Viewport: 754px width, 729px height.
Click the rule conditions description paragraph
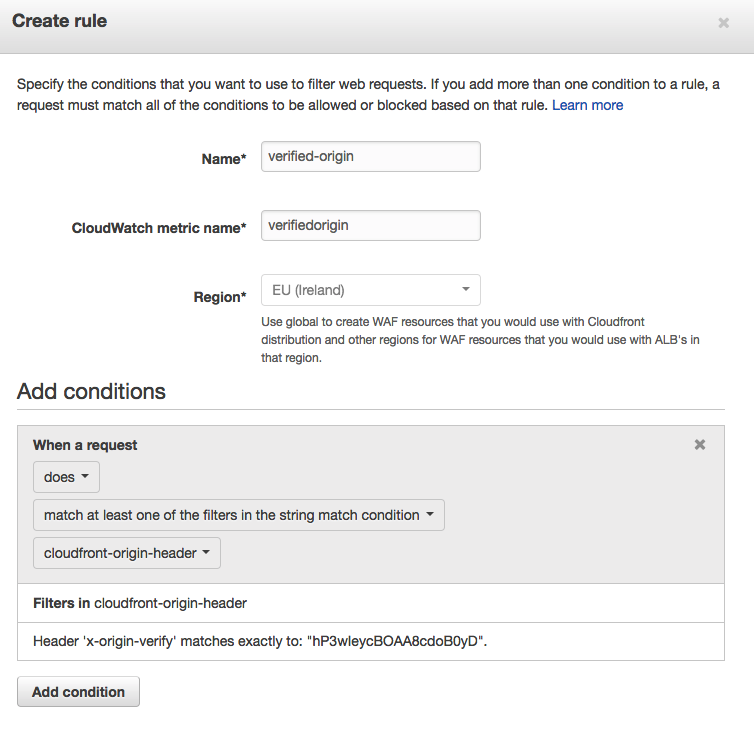(368, 95)
